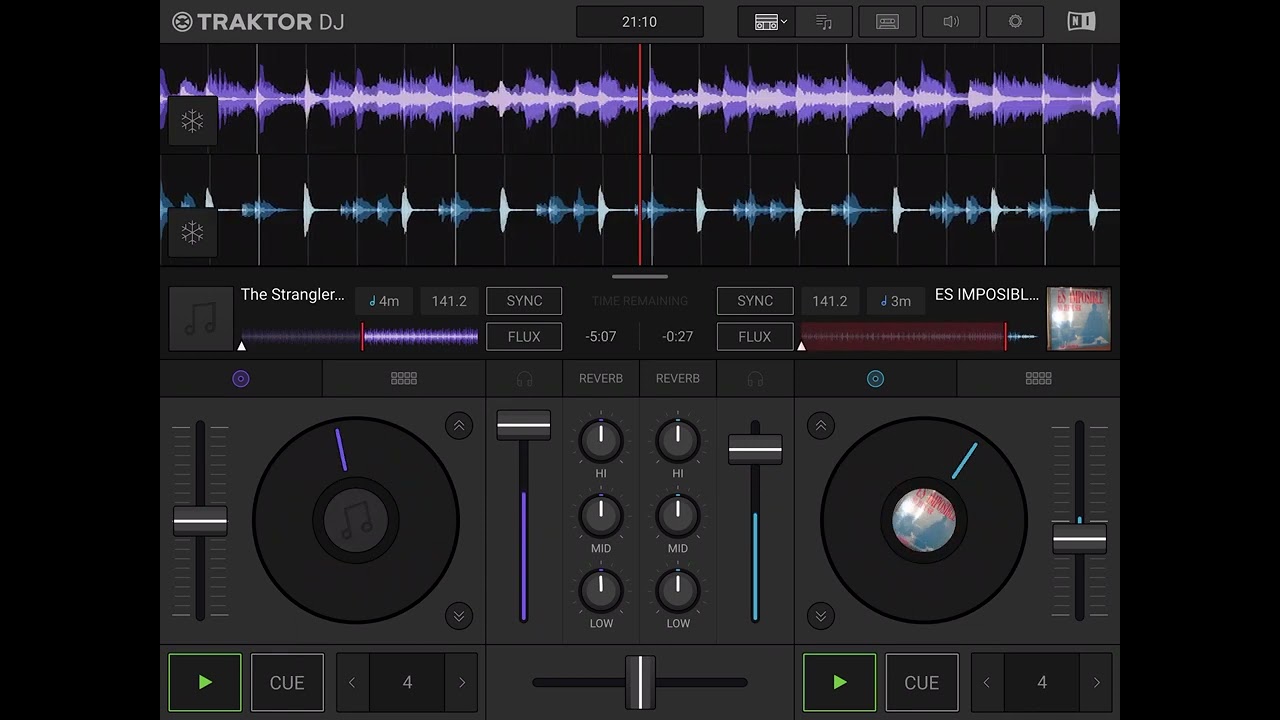The image size is (1280, 720).
Task: Click the blue lower deck waveform
Action: pos(640,210)
